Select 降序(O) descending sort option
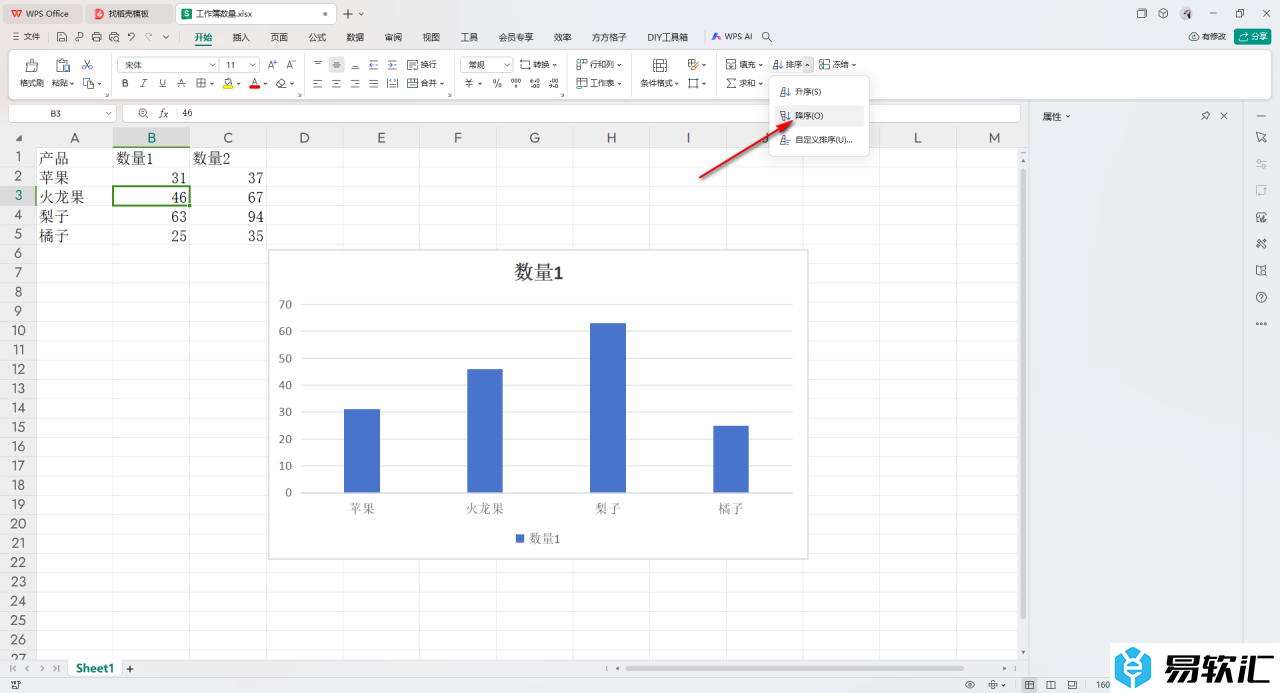The width and height of the screenshot is (1280, 693). 817,116
